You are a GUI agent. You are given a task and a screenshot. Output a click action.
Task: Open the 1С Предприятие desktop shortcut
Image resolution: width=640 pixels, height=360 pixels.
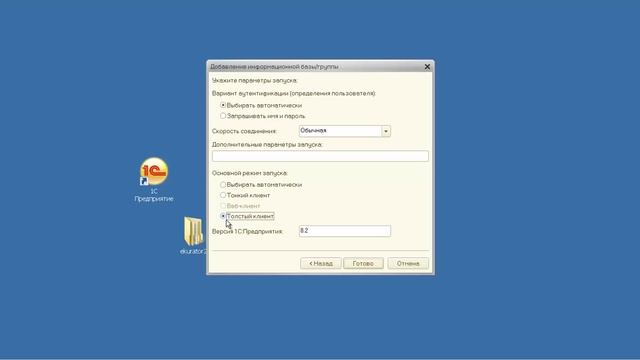[154, 180]
